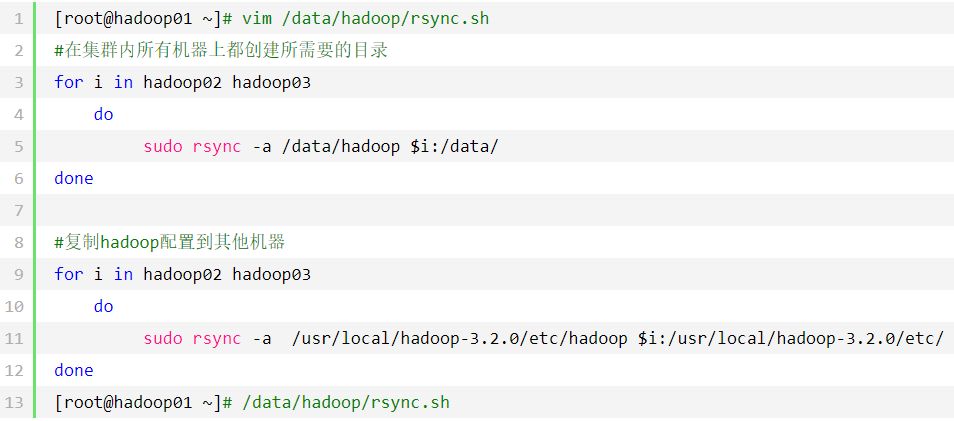Click the "rsync" command on line 11
This screenshot has height=421, width=954.
[217, 339]
